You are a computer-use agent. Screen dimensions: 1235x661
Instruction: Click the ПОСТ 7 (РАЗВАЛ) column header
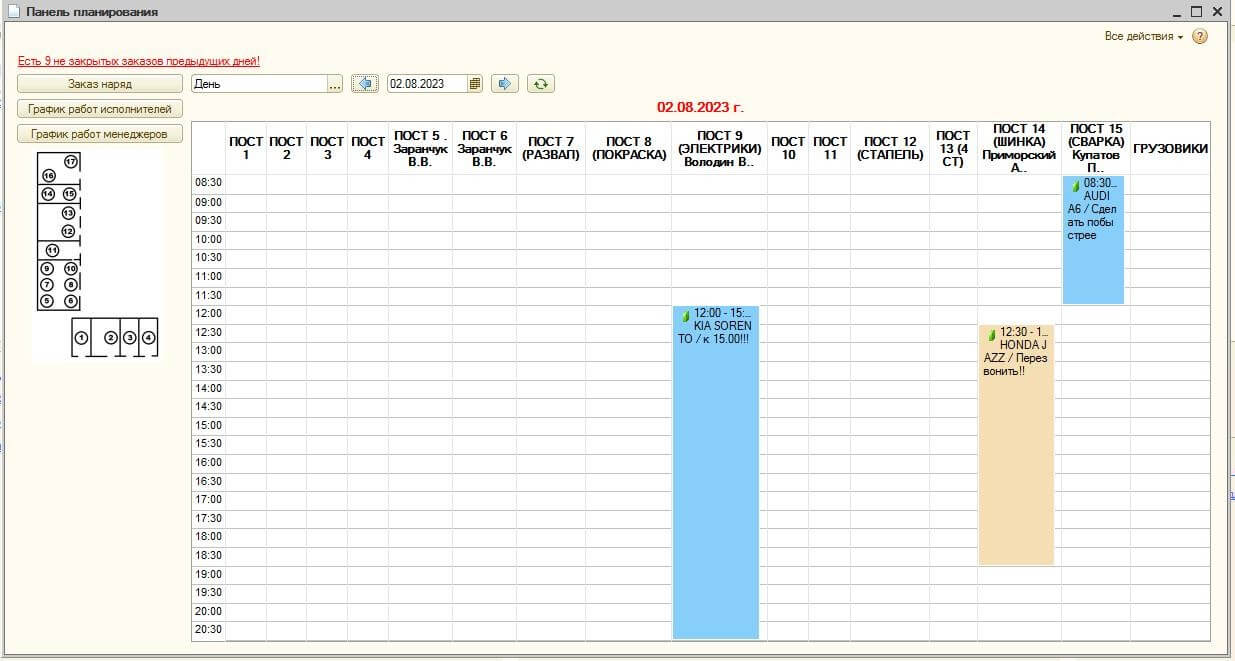pos(551,148)
